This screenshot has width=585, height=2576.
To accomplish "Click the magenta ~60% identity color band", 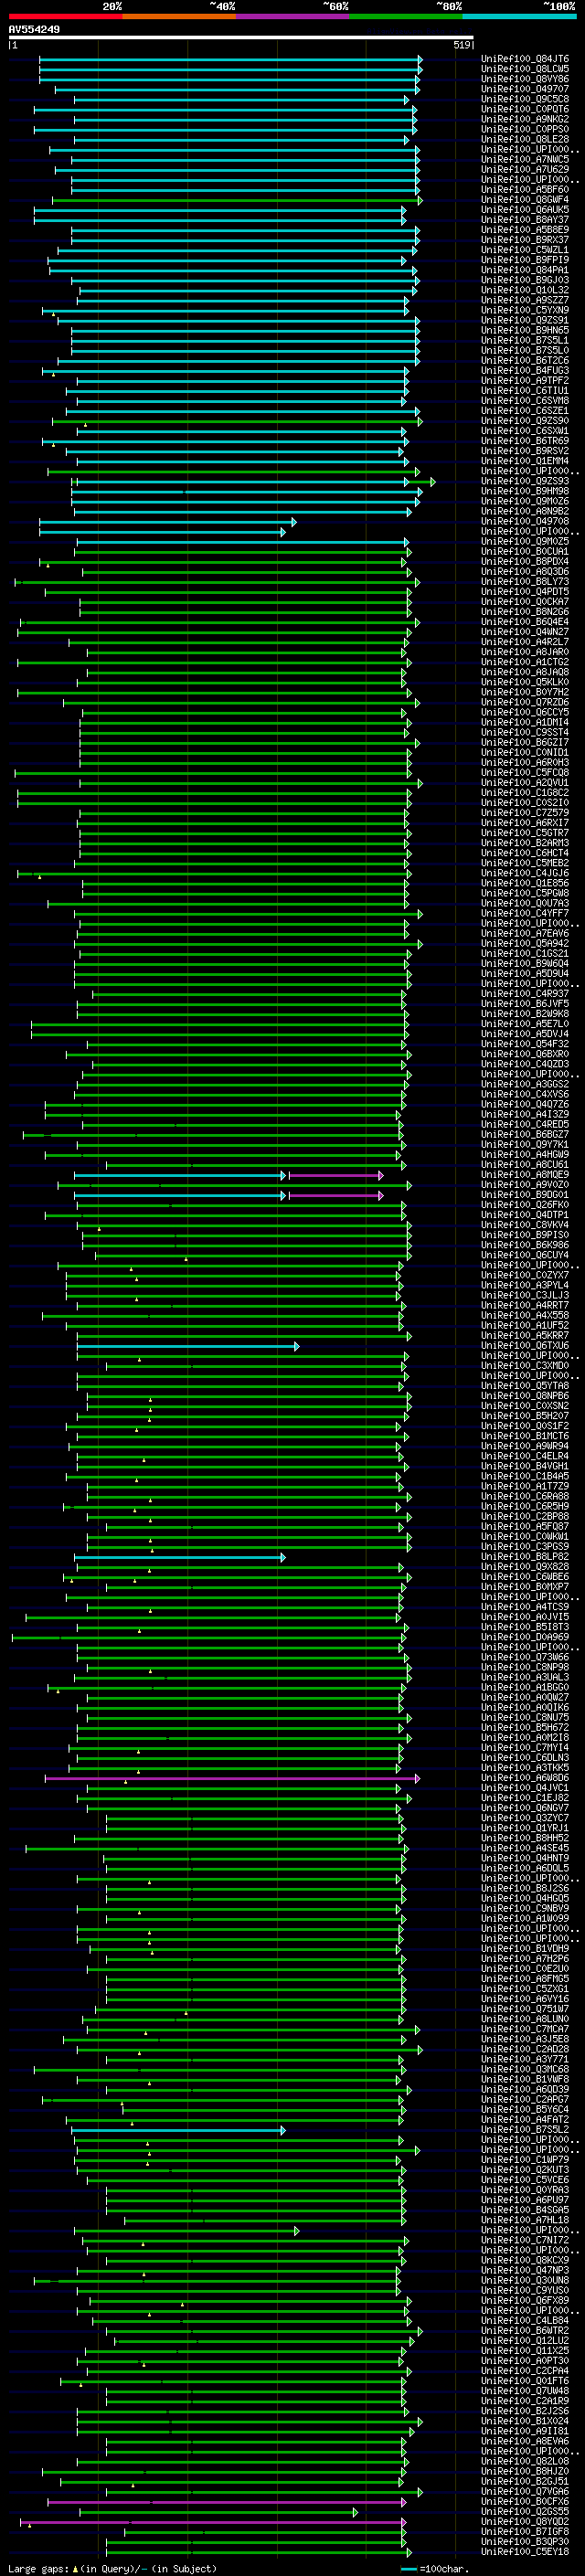I will pyautogui.click(x=292, y=16).
